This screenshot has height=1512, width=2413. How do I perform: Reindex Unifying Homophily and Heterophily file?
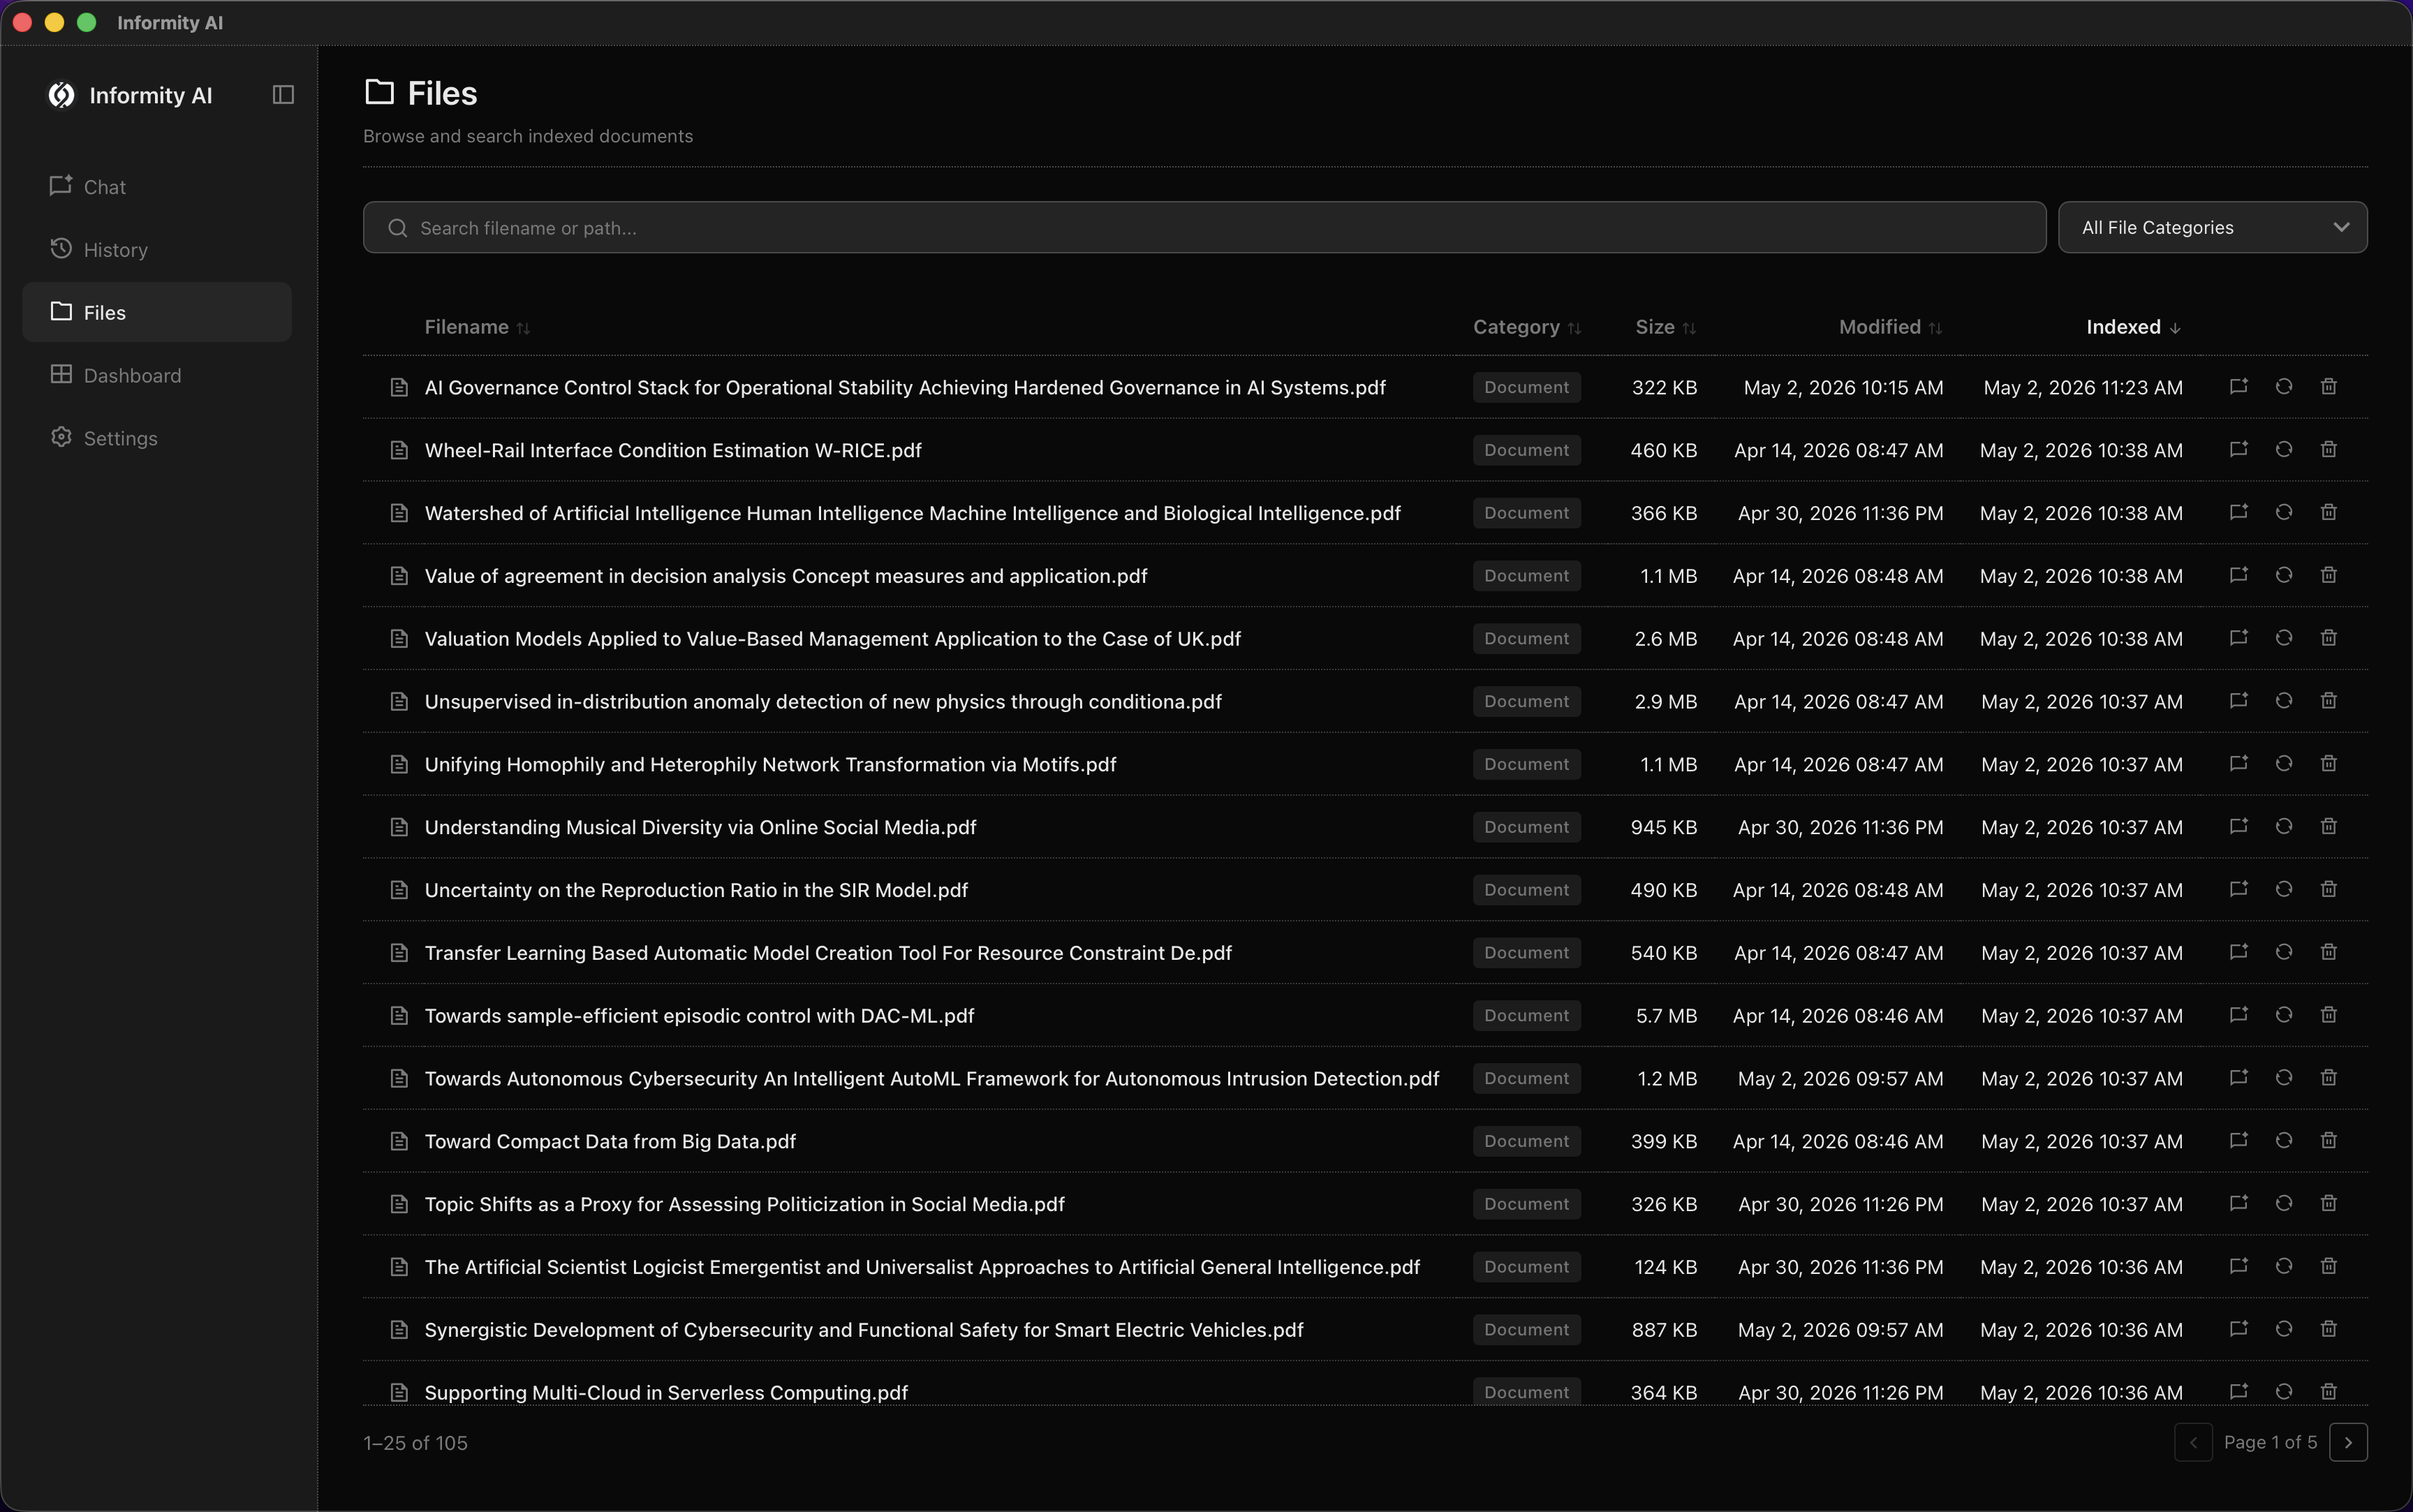[2284, 764]
